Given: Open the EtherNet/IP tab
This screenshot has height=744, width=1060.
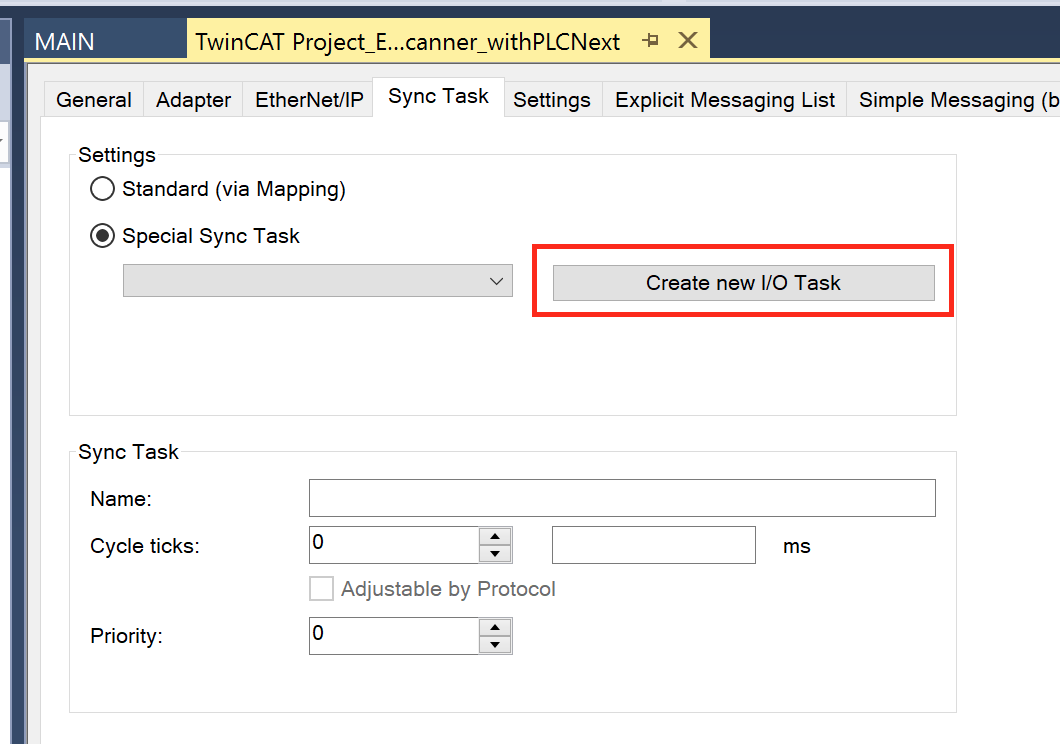Looking at the screenshot, I should pos(309,100).
